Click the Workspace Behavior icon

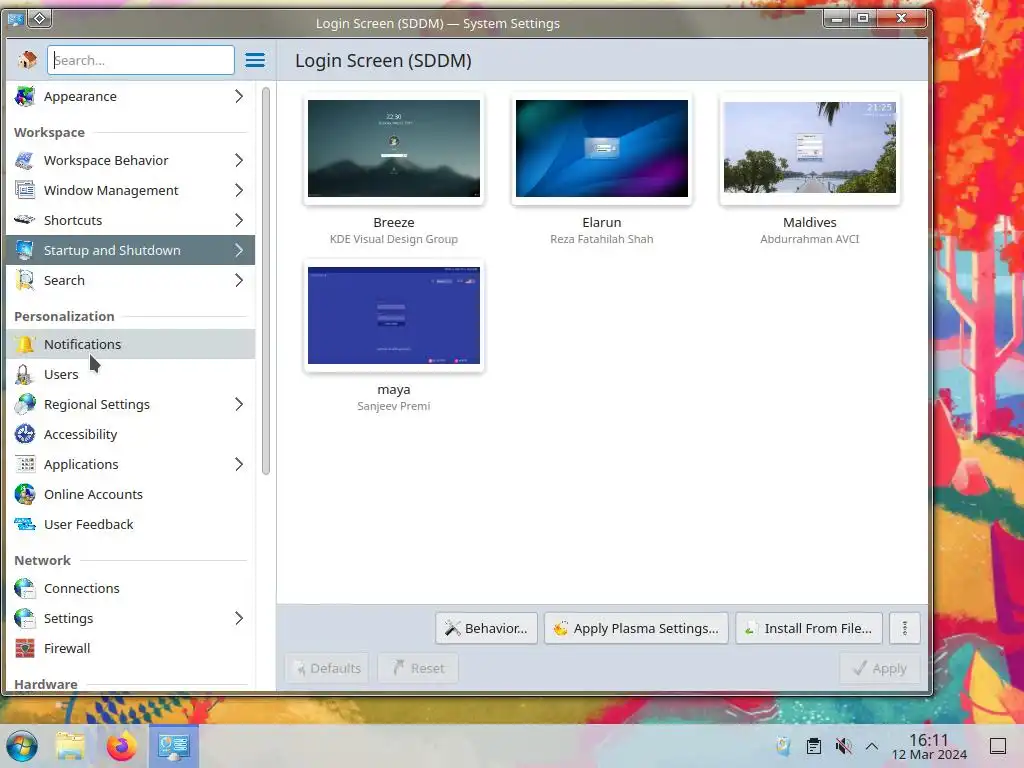25,160
